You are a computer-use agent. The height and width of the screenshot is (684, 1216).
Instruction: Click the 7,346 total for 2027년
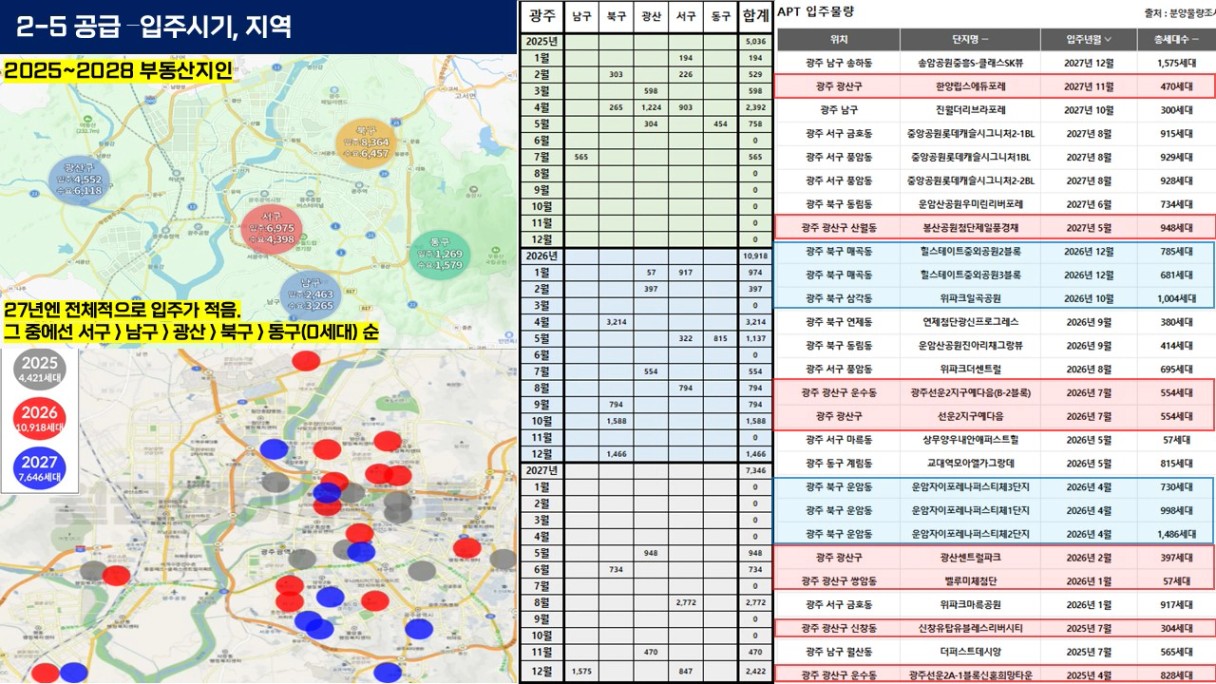[x=755, y=470]
